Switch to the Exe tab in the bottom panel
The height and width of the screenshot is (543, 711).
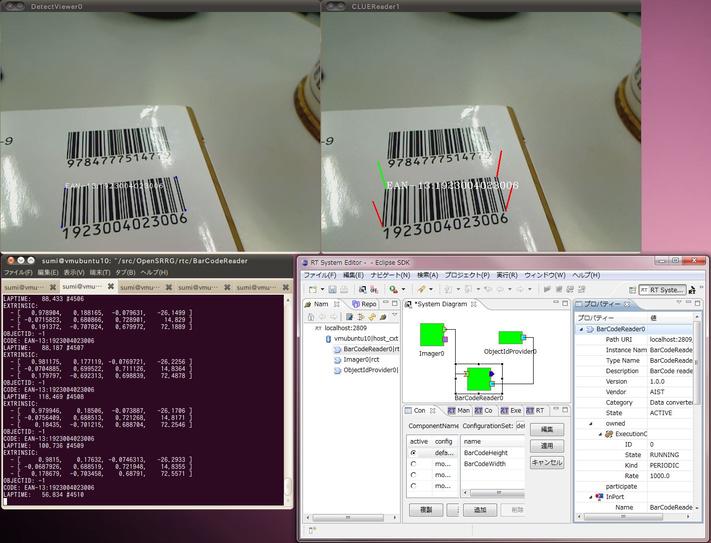coord(511,410)
